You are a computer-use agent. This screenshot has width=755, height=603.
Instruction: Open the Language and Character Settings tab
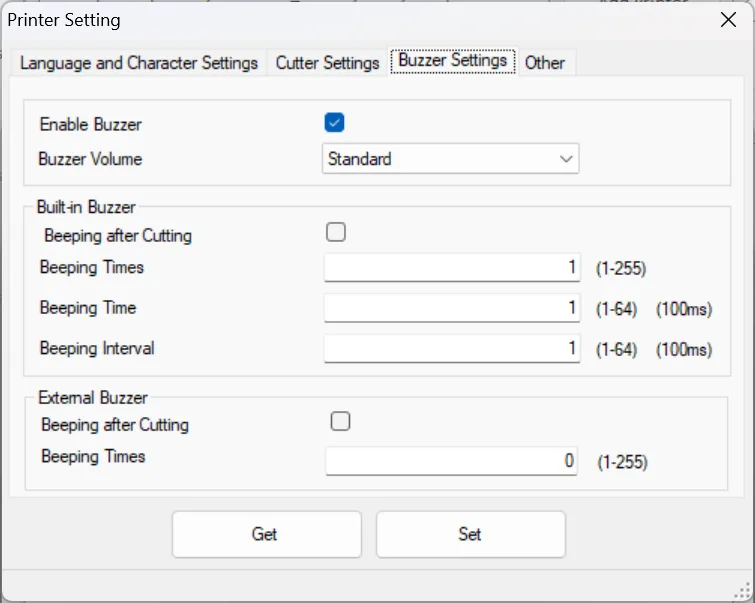click(x=139, y=63)
